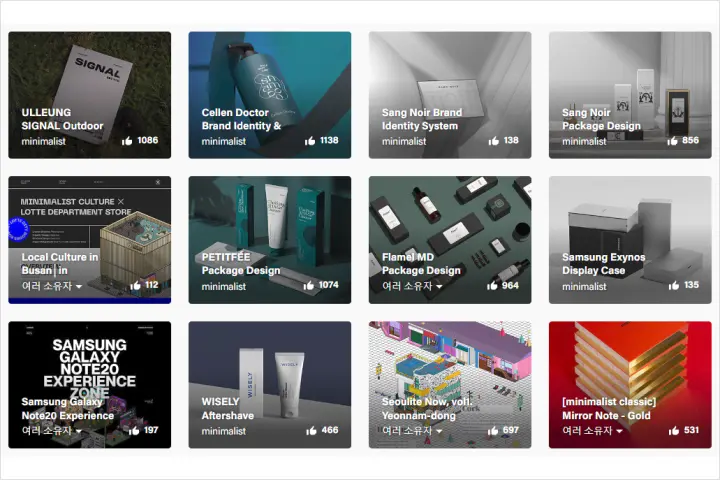Image resolution: width=720 pixels, height=480 pixels.
Task: Like the PETITFEE Package Design project
Action: (309, 285)
